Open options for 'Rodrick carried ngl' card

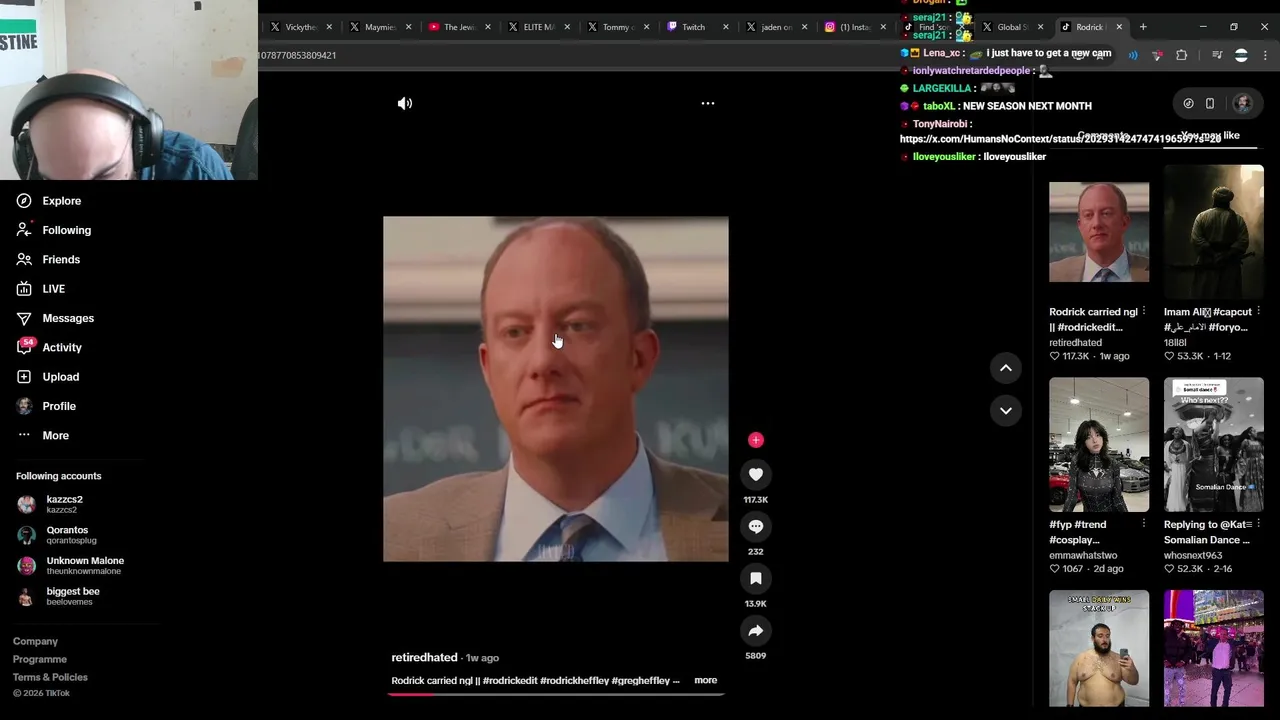(x=1144, y=311)
